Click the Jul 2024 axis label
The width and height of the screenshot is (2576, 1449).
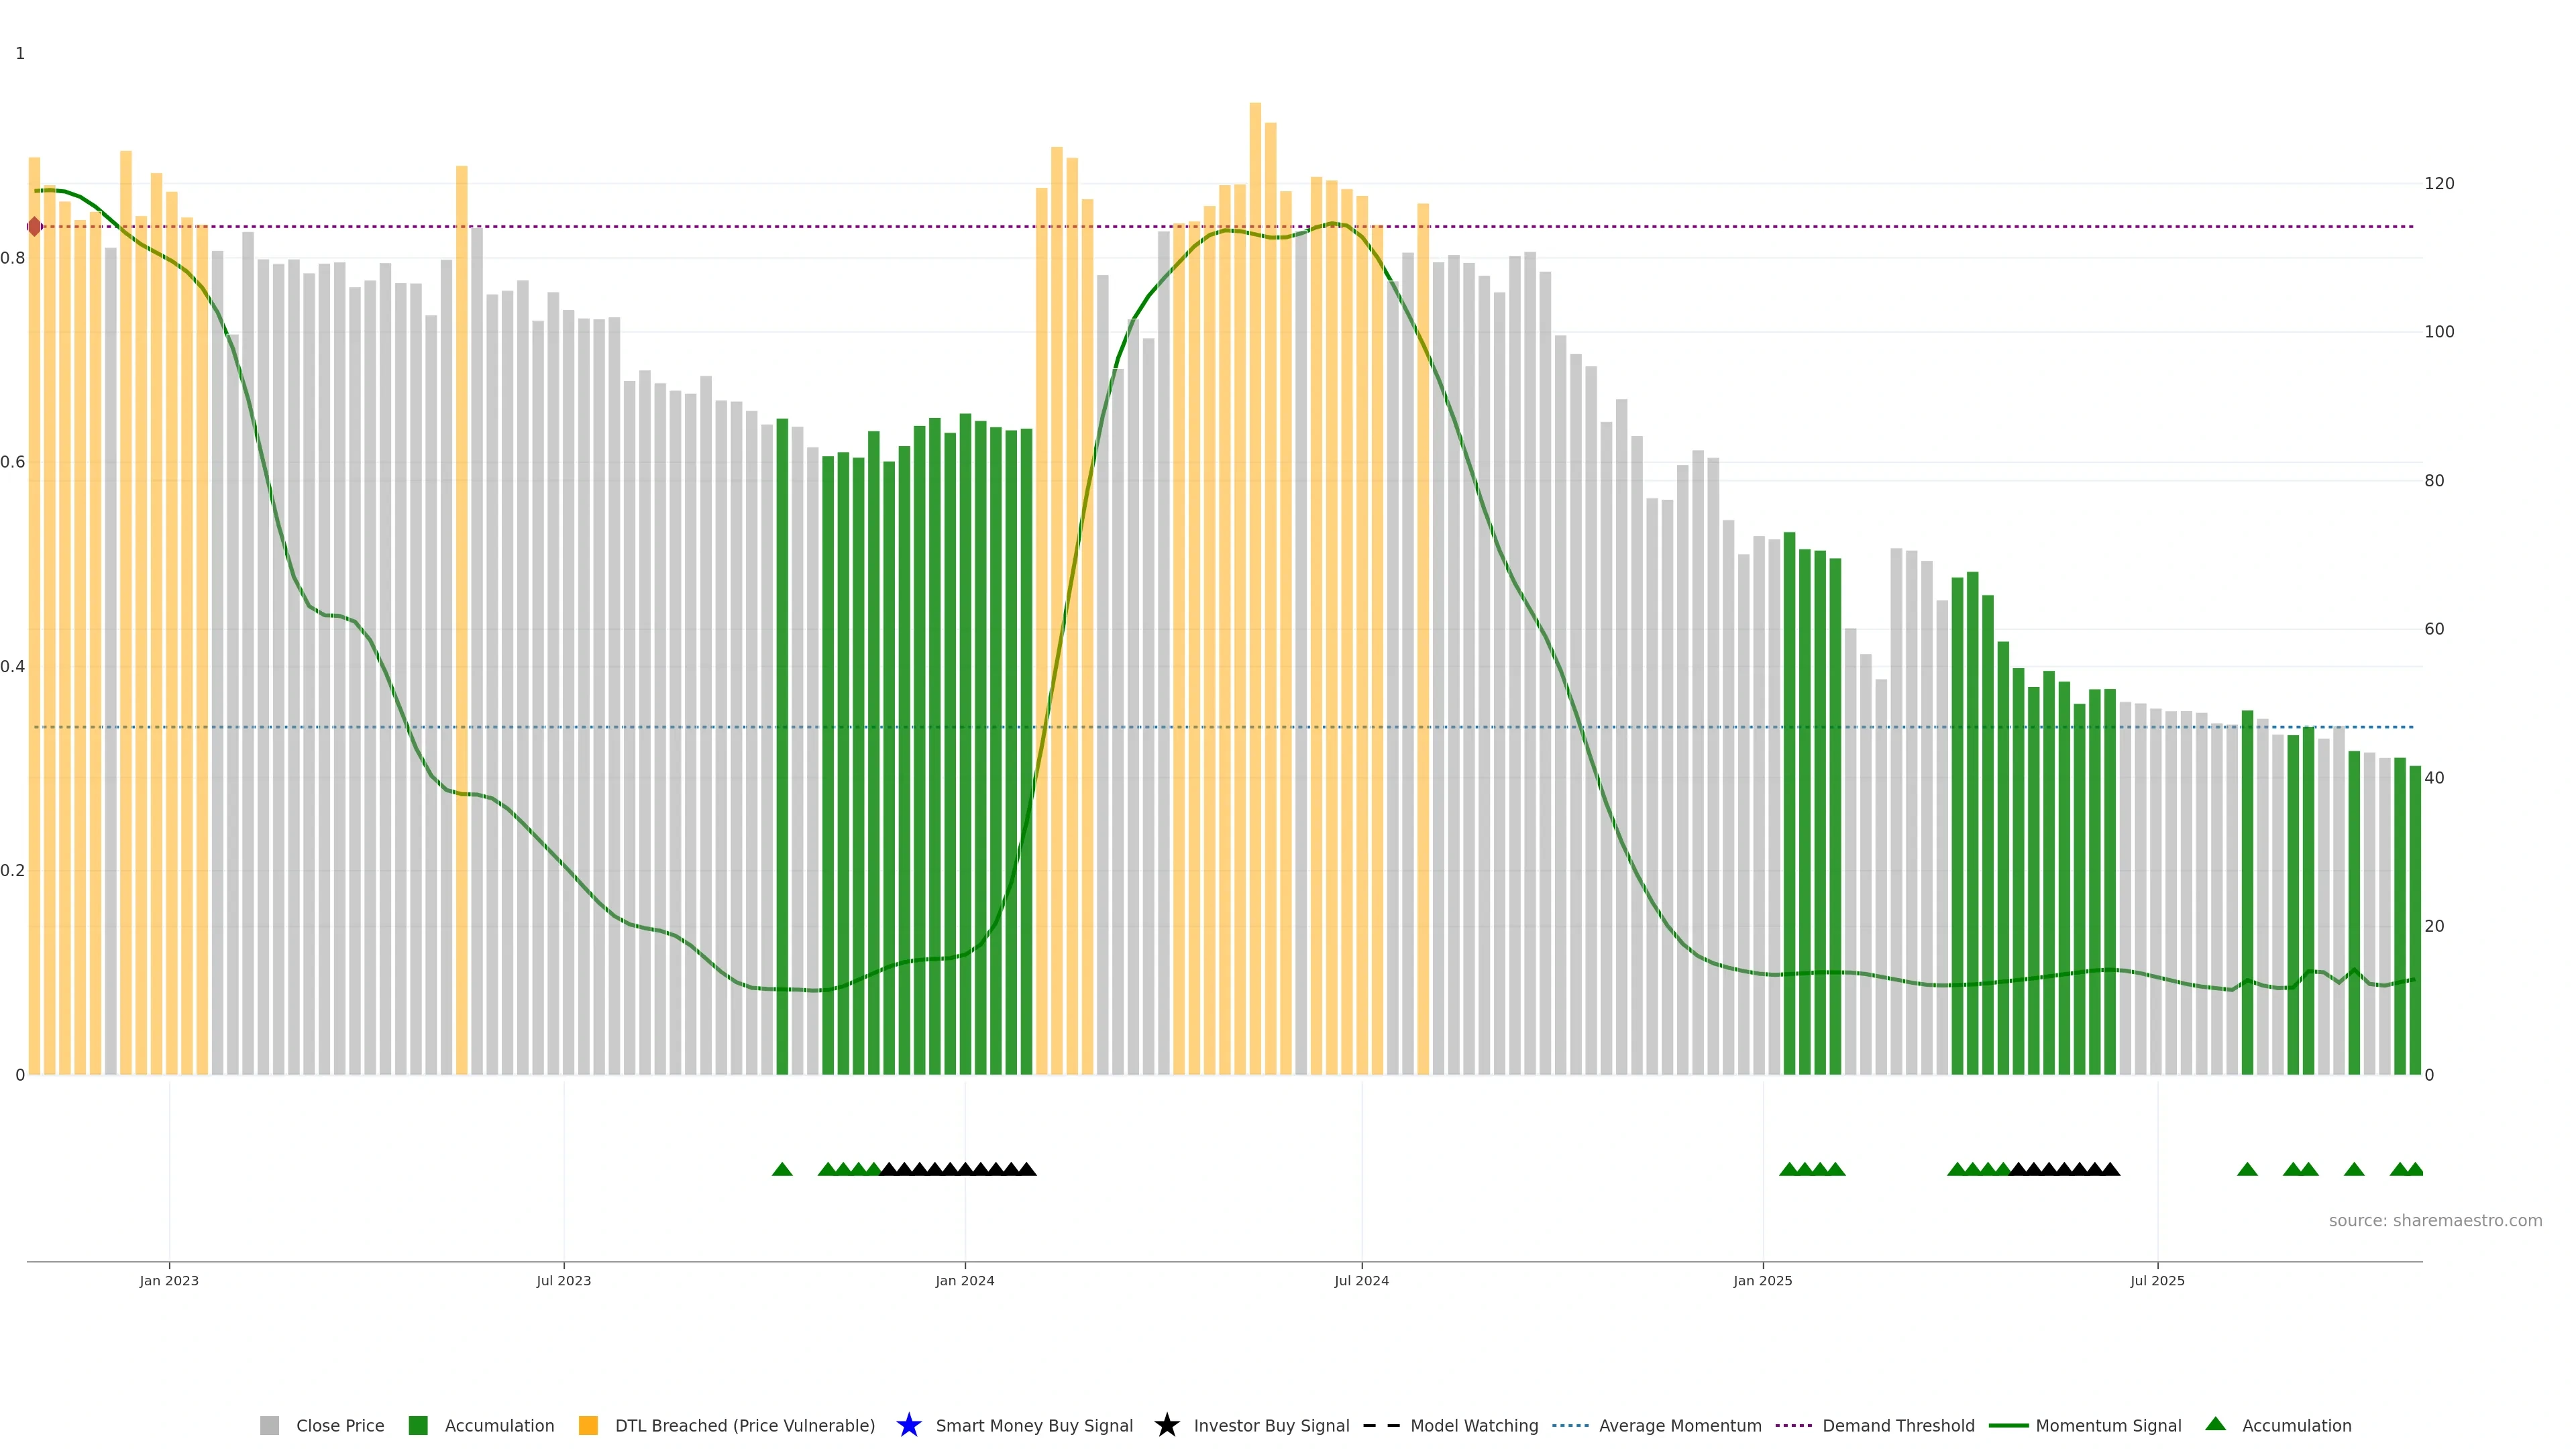point(1361,1281)
